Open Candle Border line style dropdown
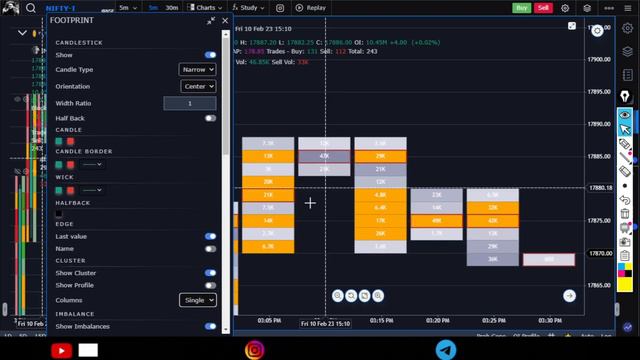Viewport: 640px width, 360px height. click(x=92, y=164)
